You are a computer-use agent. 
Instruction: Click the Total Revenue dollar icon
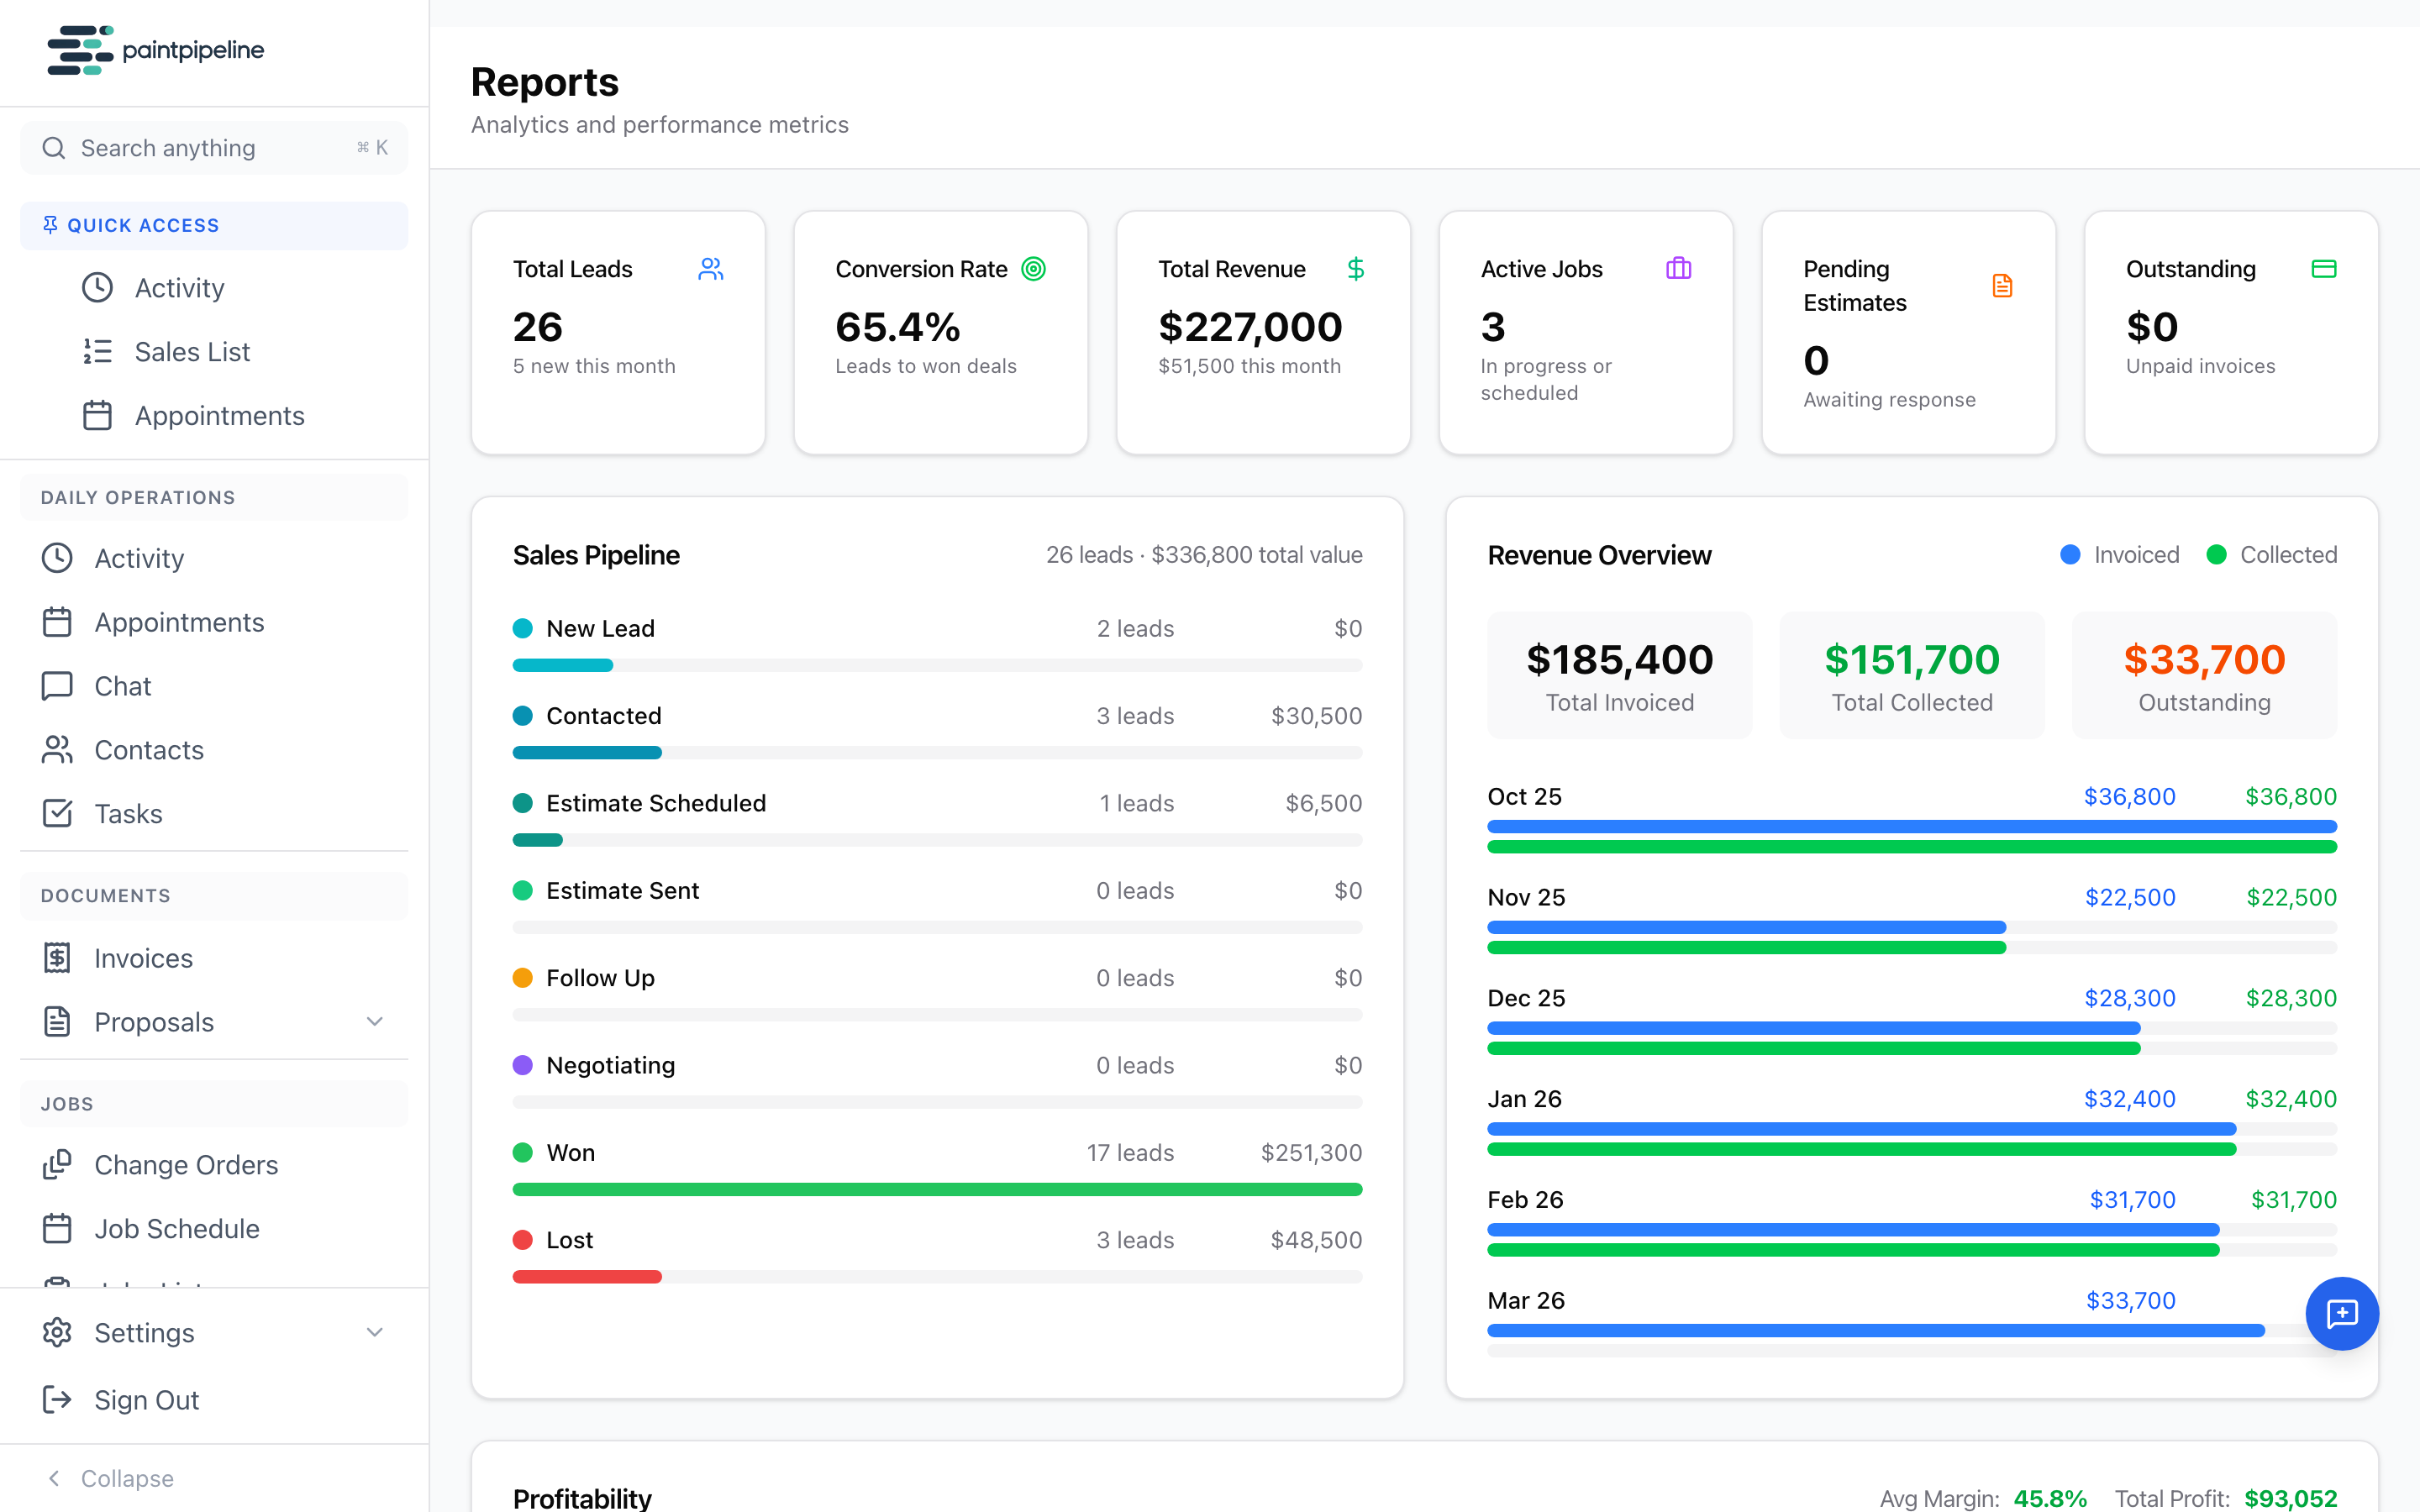point(1356,268)
